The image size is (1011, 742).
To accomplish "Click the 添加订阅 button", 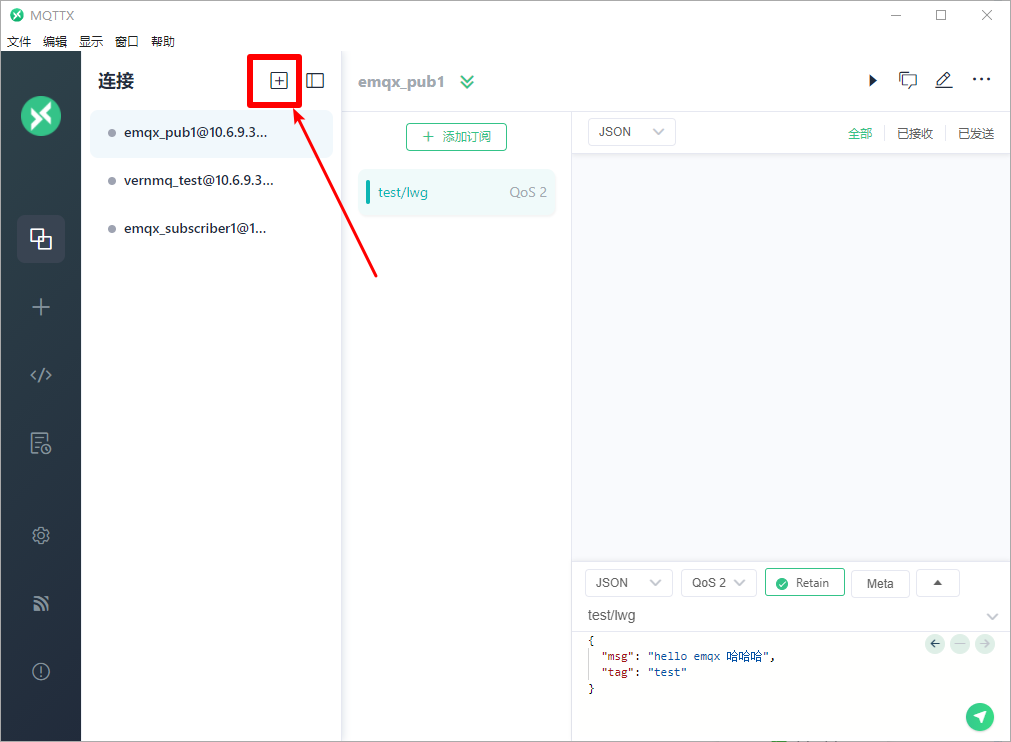I will click(x=456, y=137).
